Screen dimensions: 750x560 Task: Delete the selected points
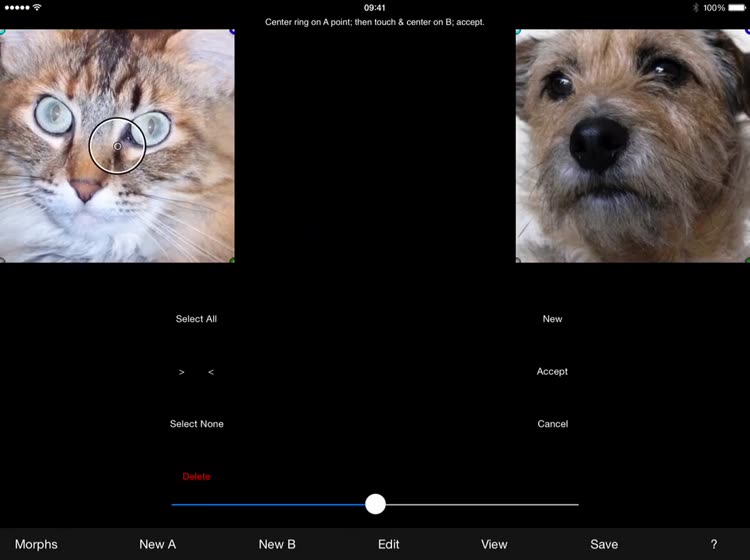[x=196, y=476]
